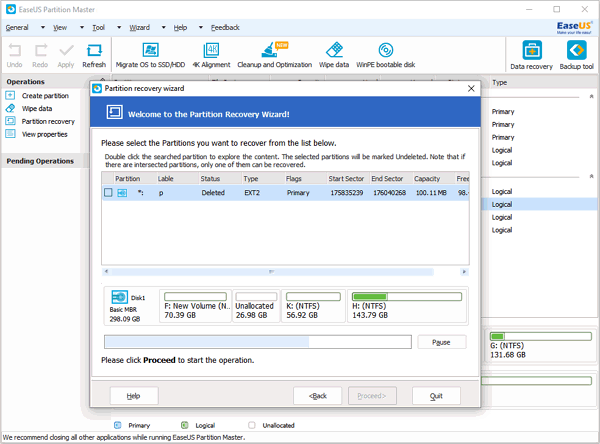This screenshot has height=444, width=600.
Task: Open the Feedback menu item
Action: pyautogui.click(x=225, y=28)
